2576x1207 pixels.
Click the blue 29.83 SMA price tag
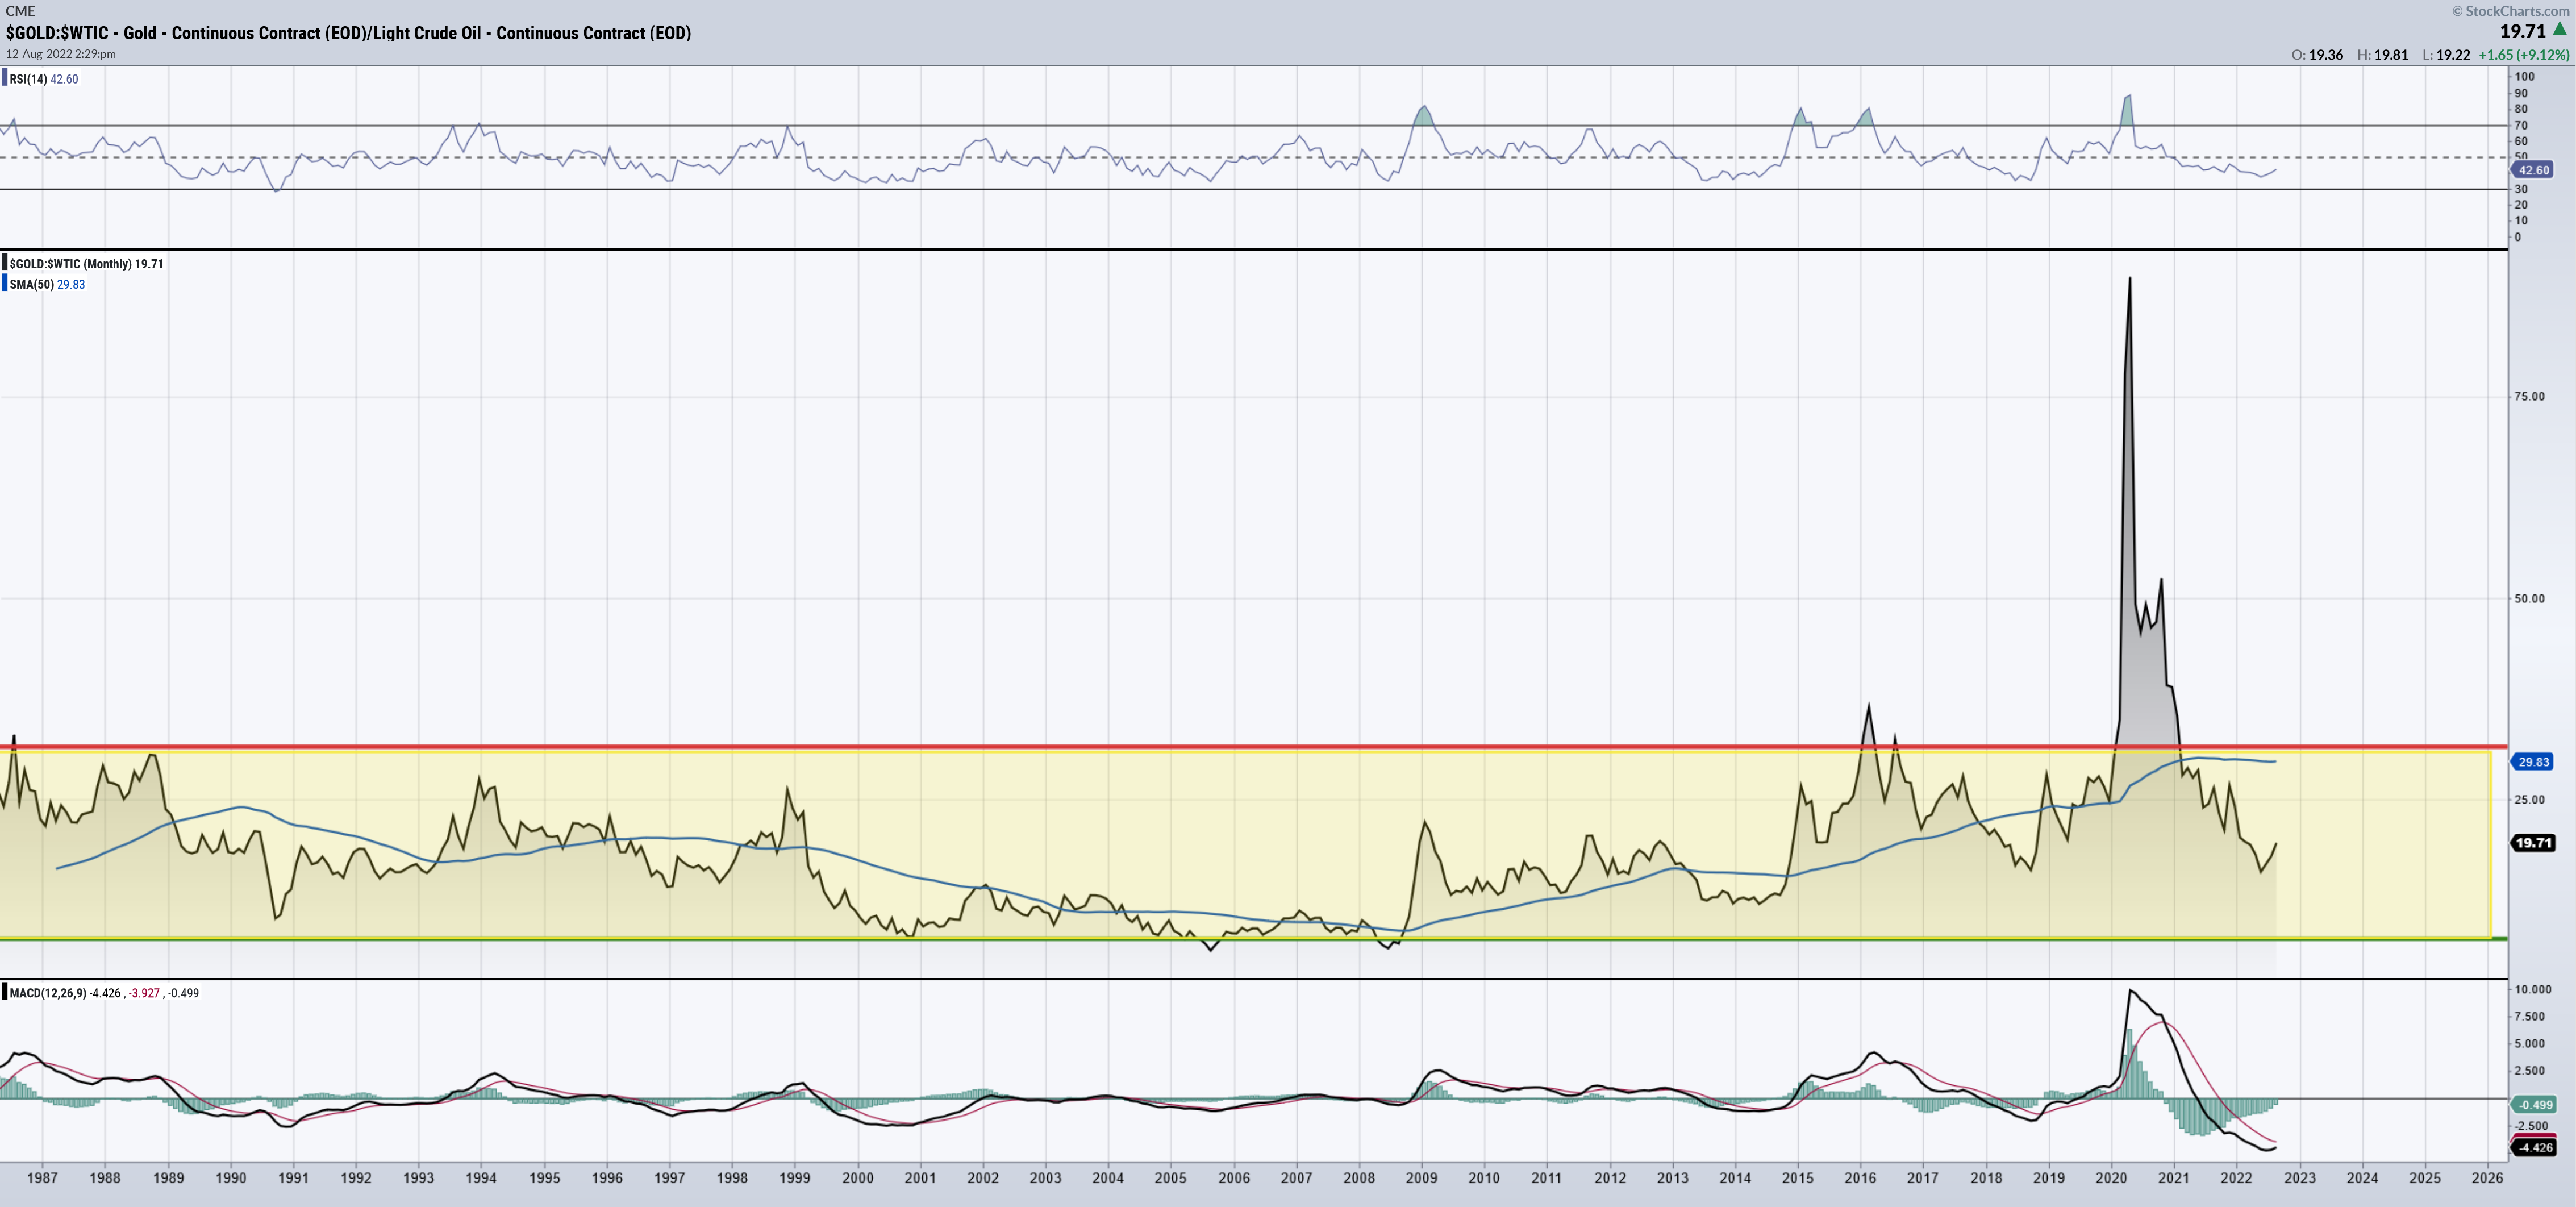pyautogui.click(x=2533, y=762)
